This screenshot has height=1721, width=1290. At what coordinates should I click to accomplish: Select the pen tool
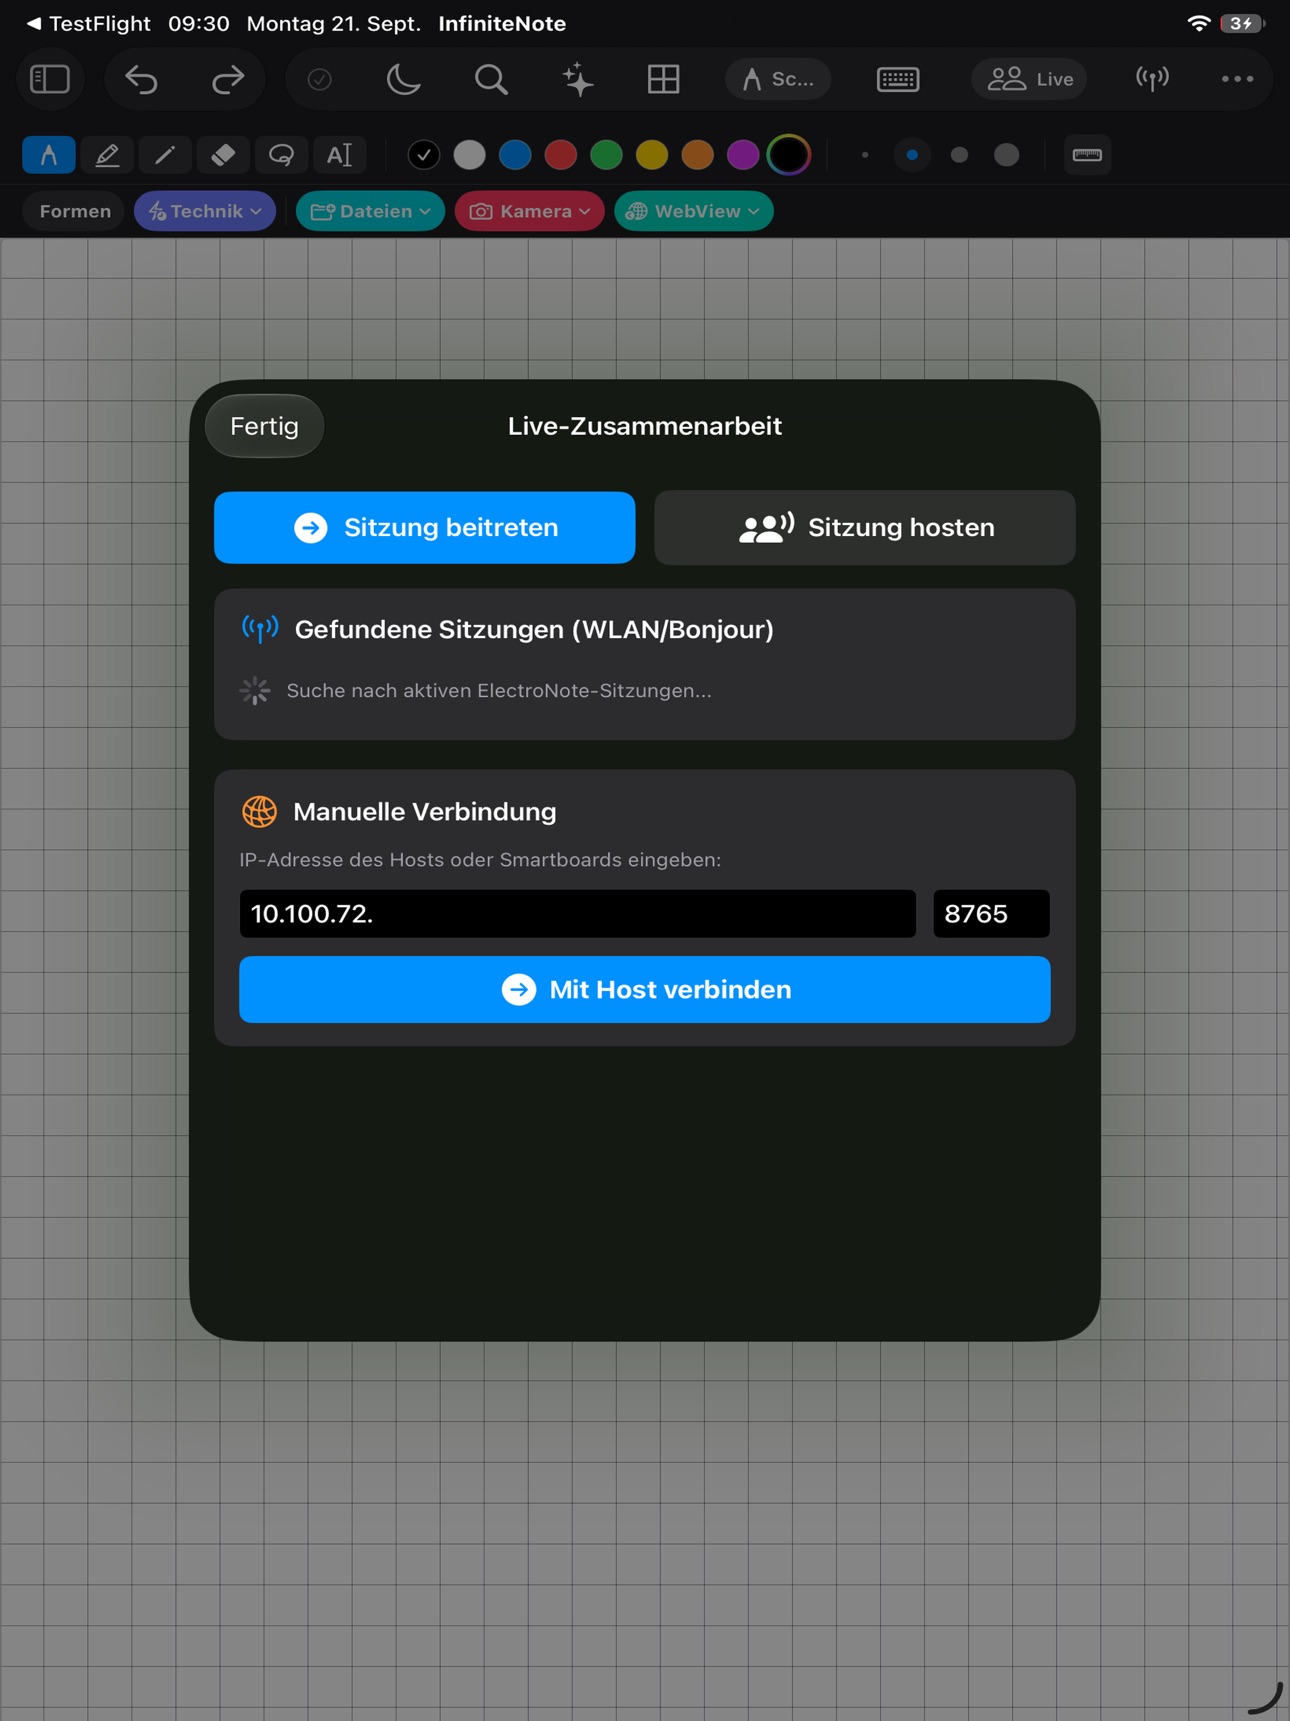pyautogui.click(x=49, y=155)
